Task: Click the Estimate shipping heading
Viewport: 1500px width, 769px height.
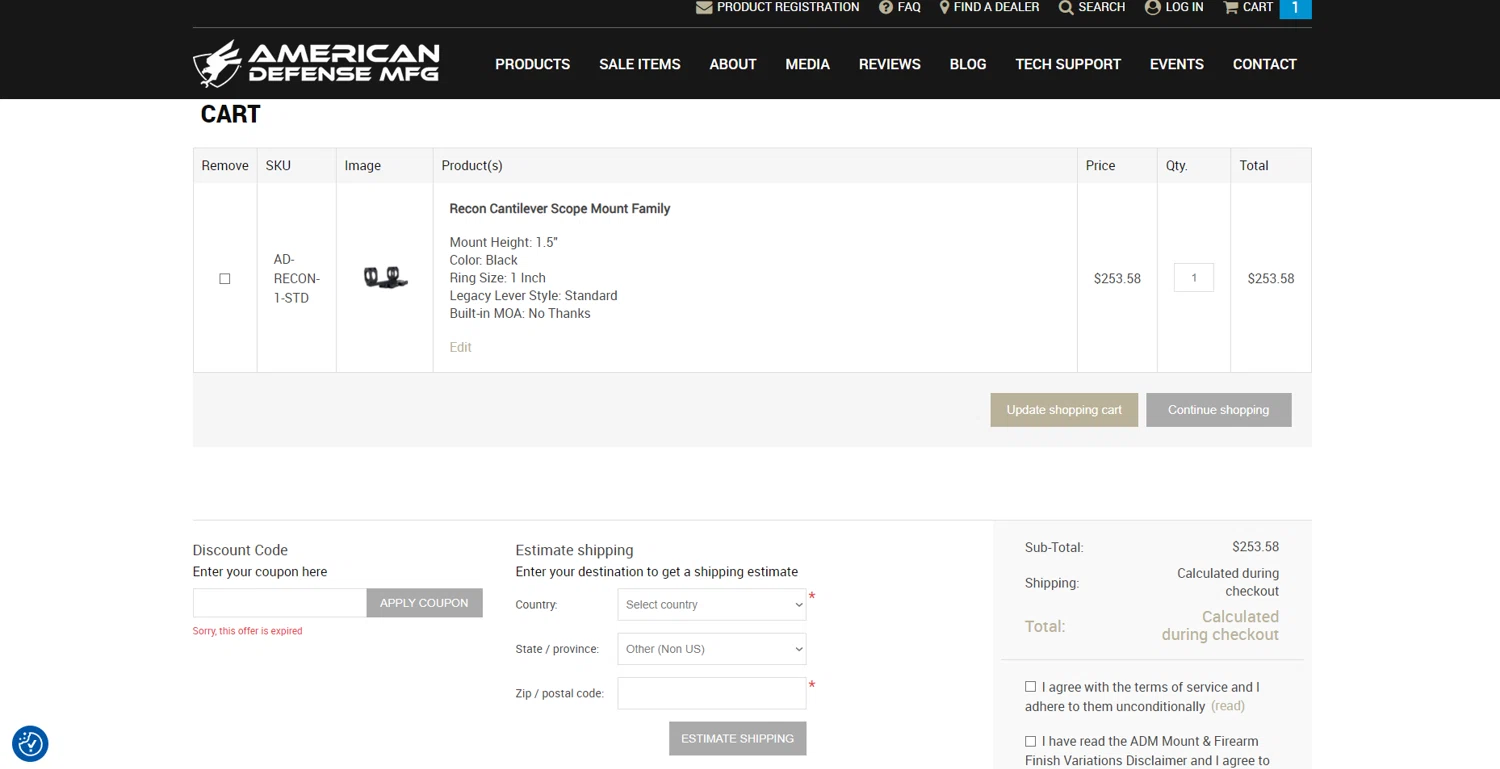Action: pos(574,550)
